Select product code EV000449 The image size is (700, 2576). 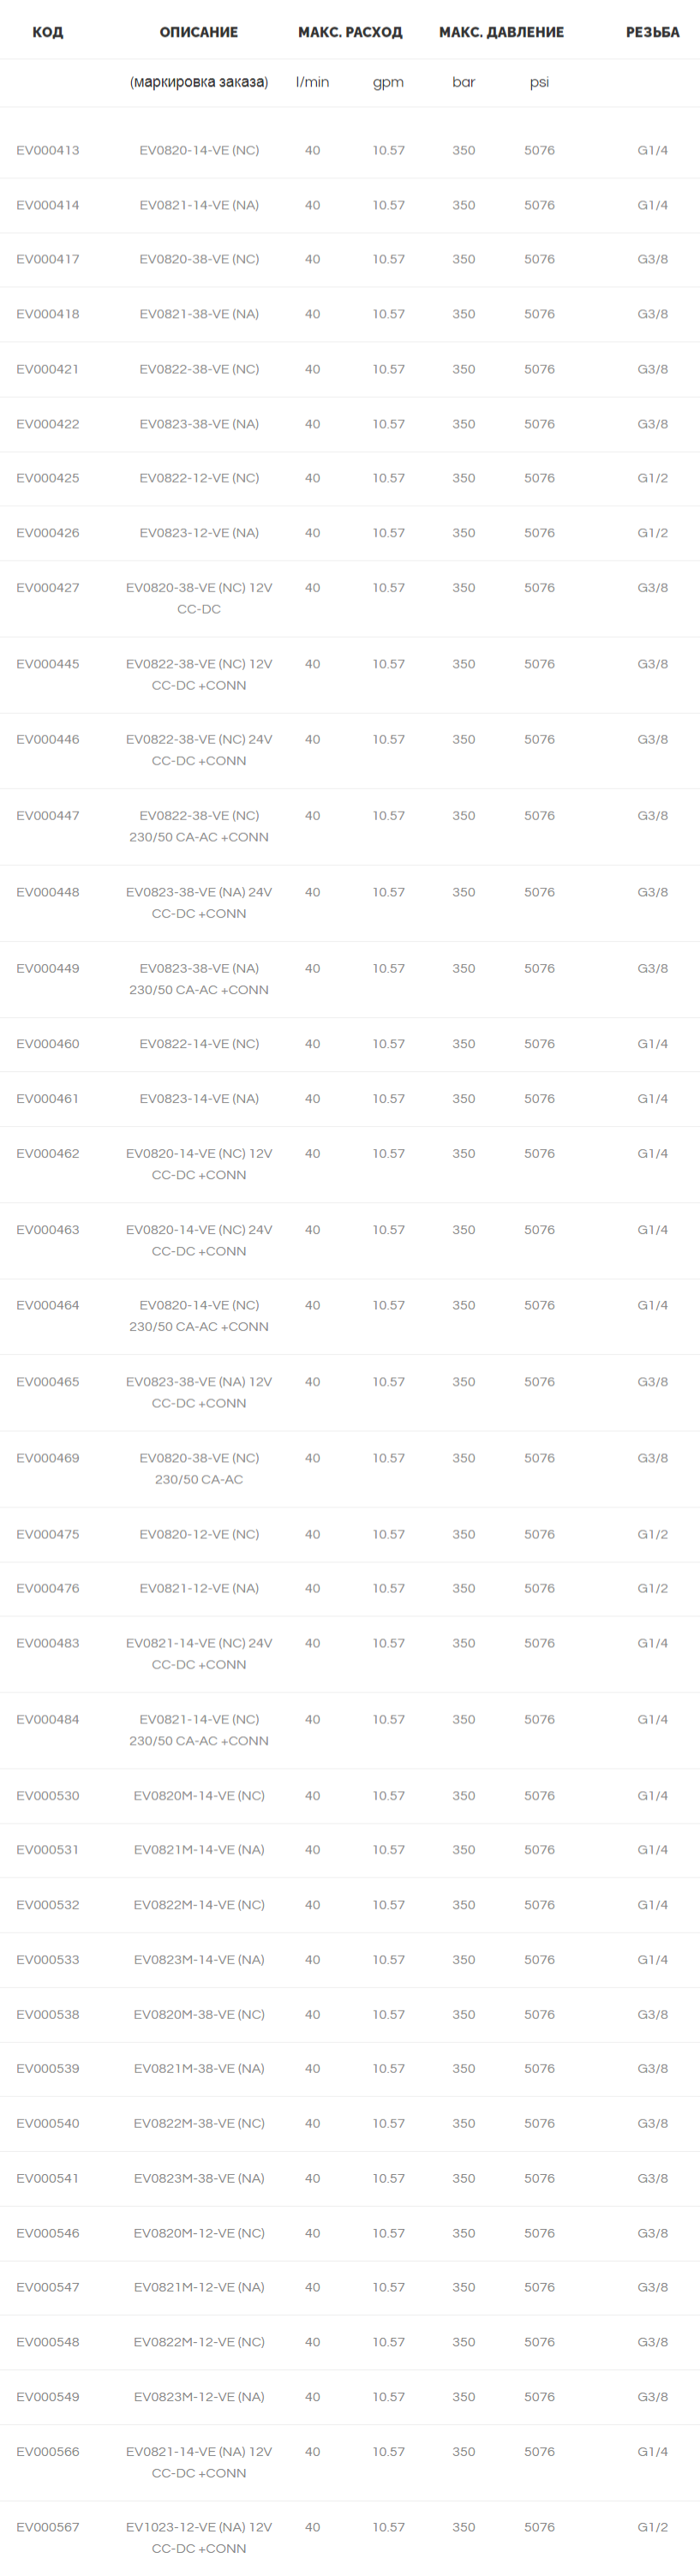pos(48,969)
